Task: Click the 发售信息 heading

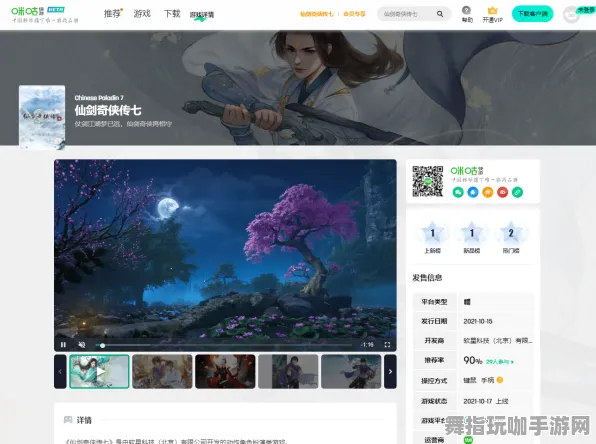Action: [427, 278]
